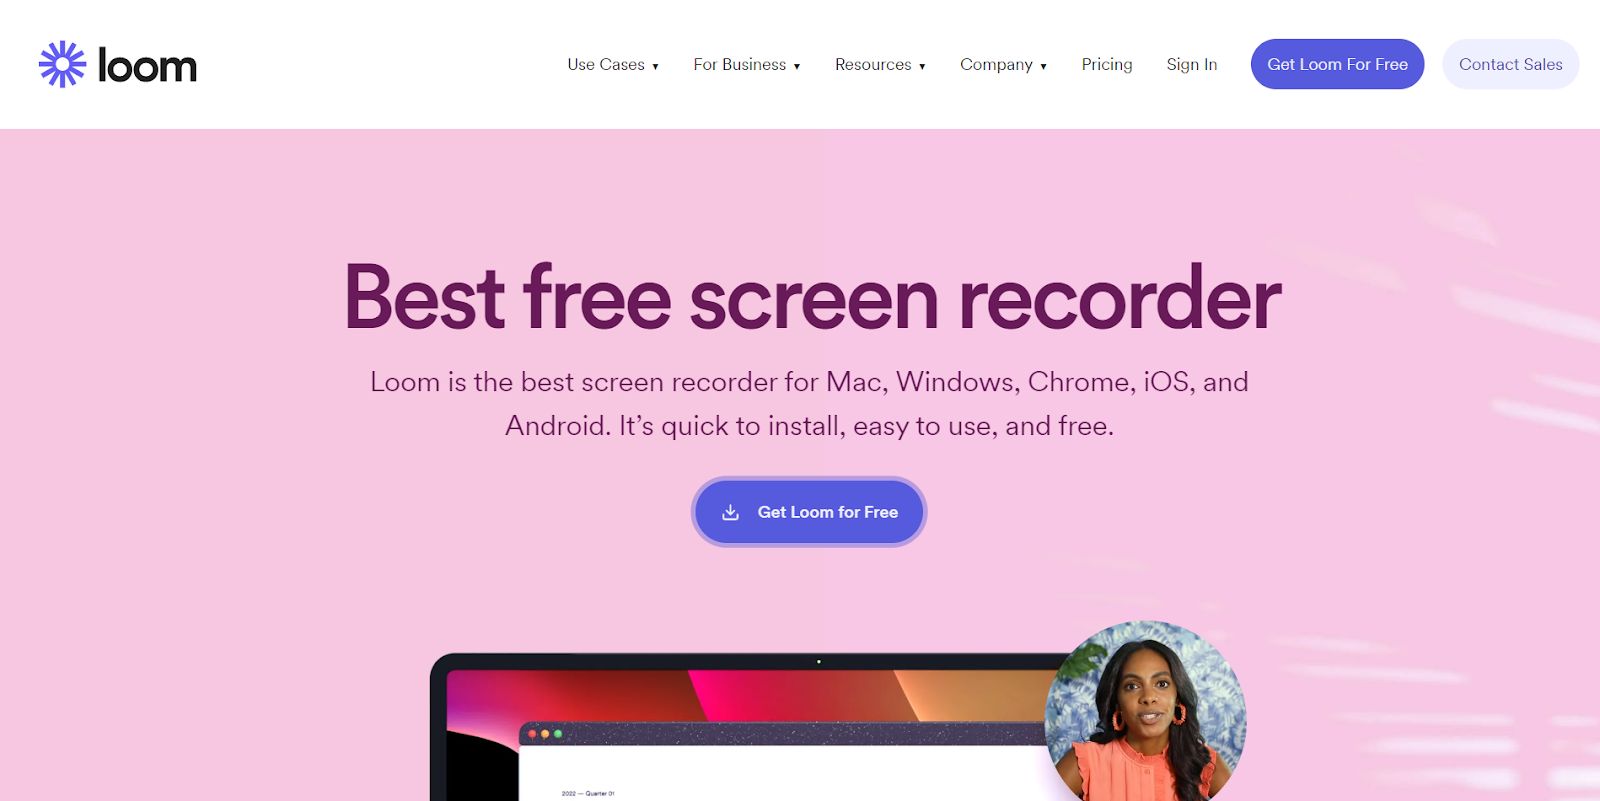This screenshot has height=801, width=1600.
Task: Click the Contact Sales button
Action: pyautogui.click(x=1510, y=64)
